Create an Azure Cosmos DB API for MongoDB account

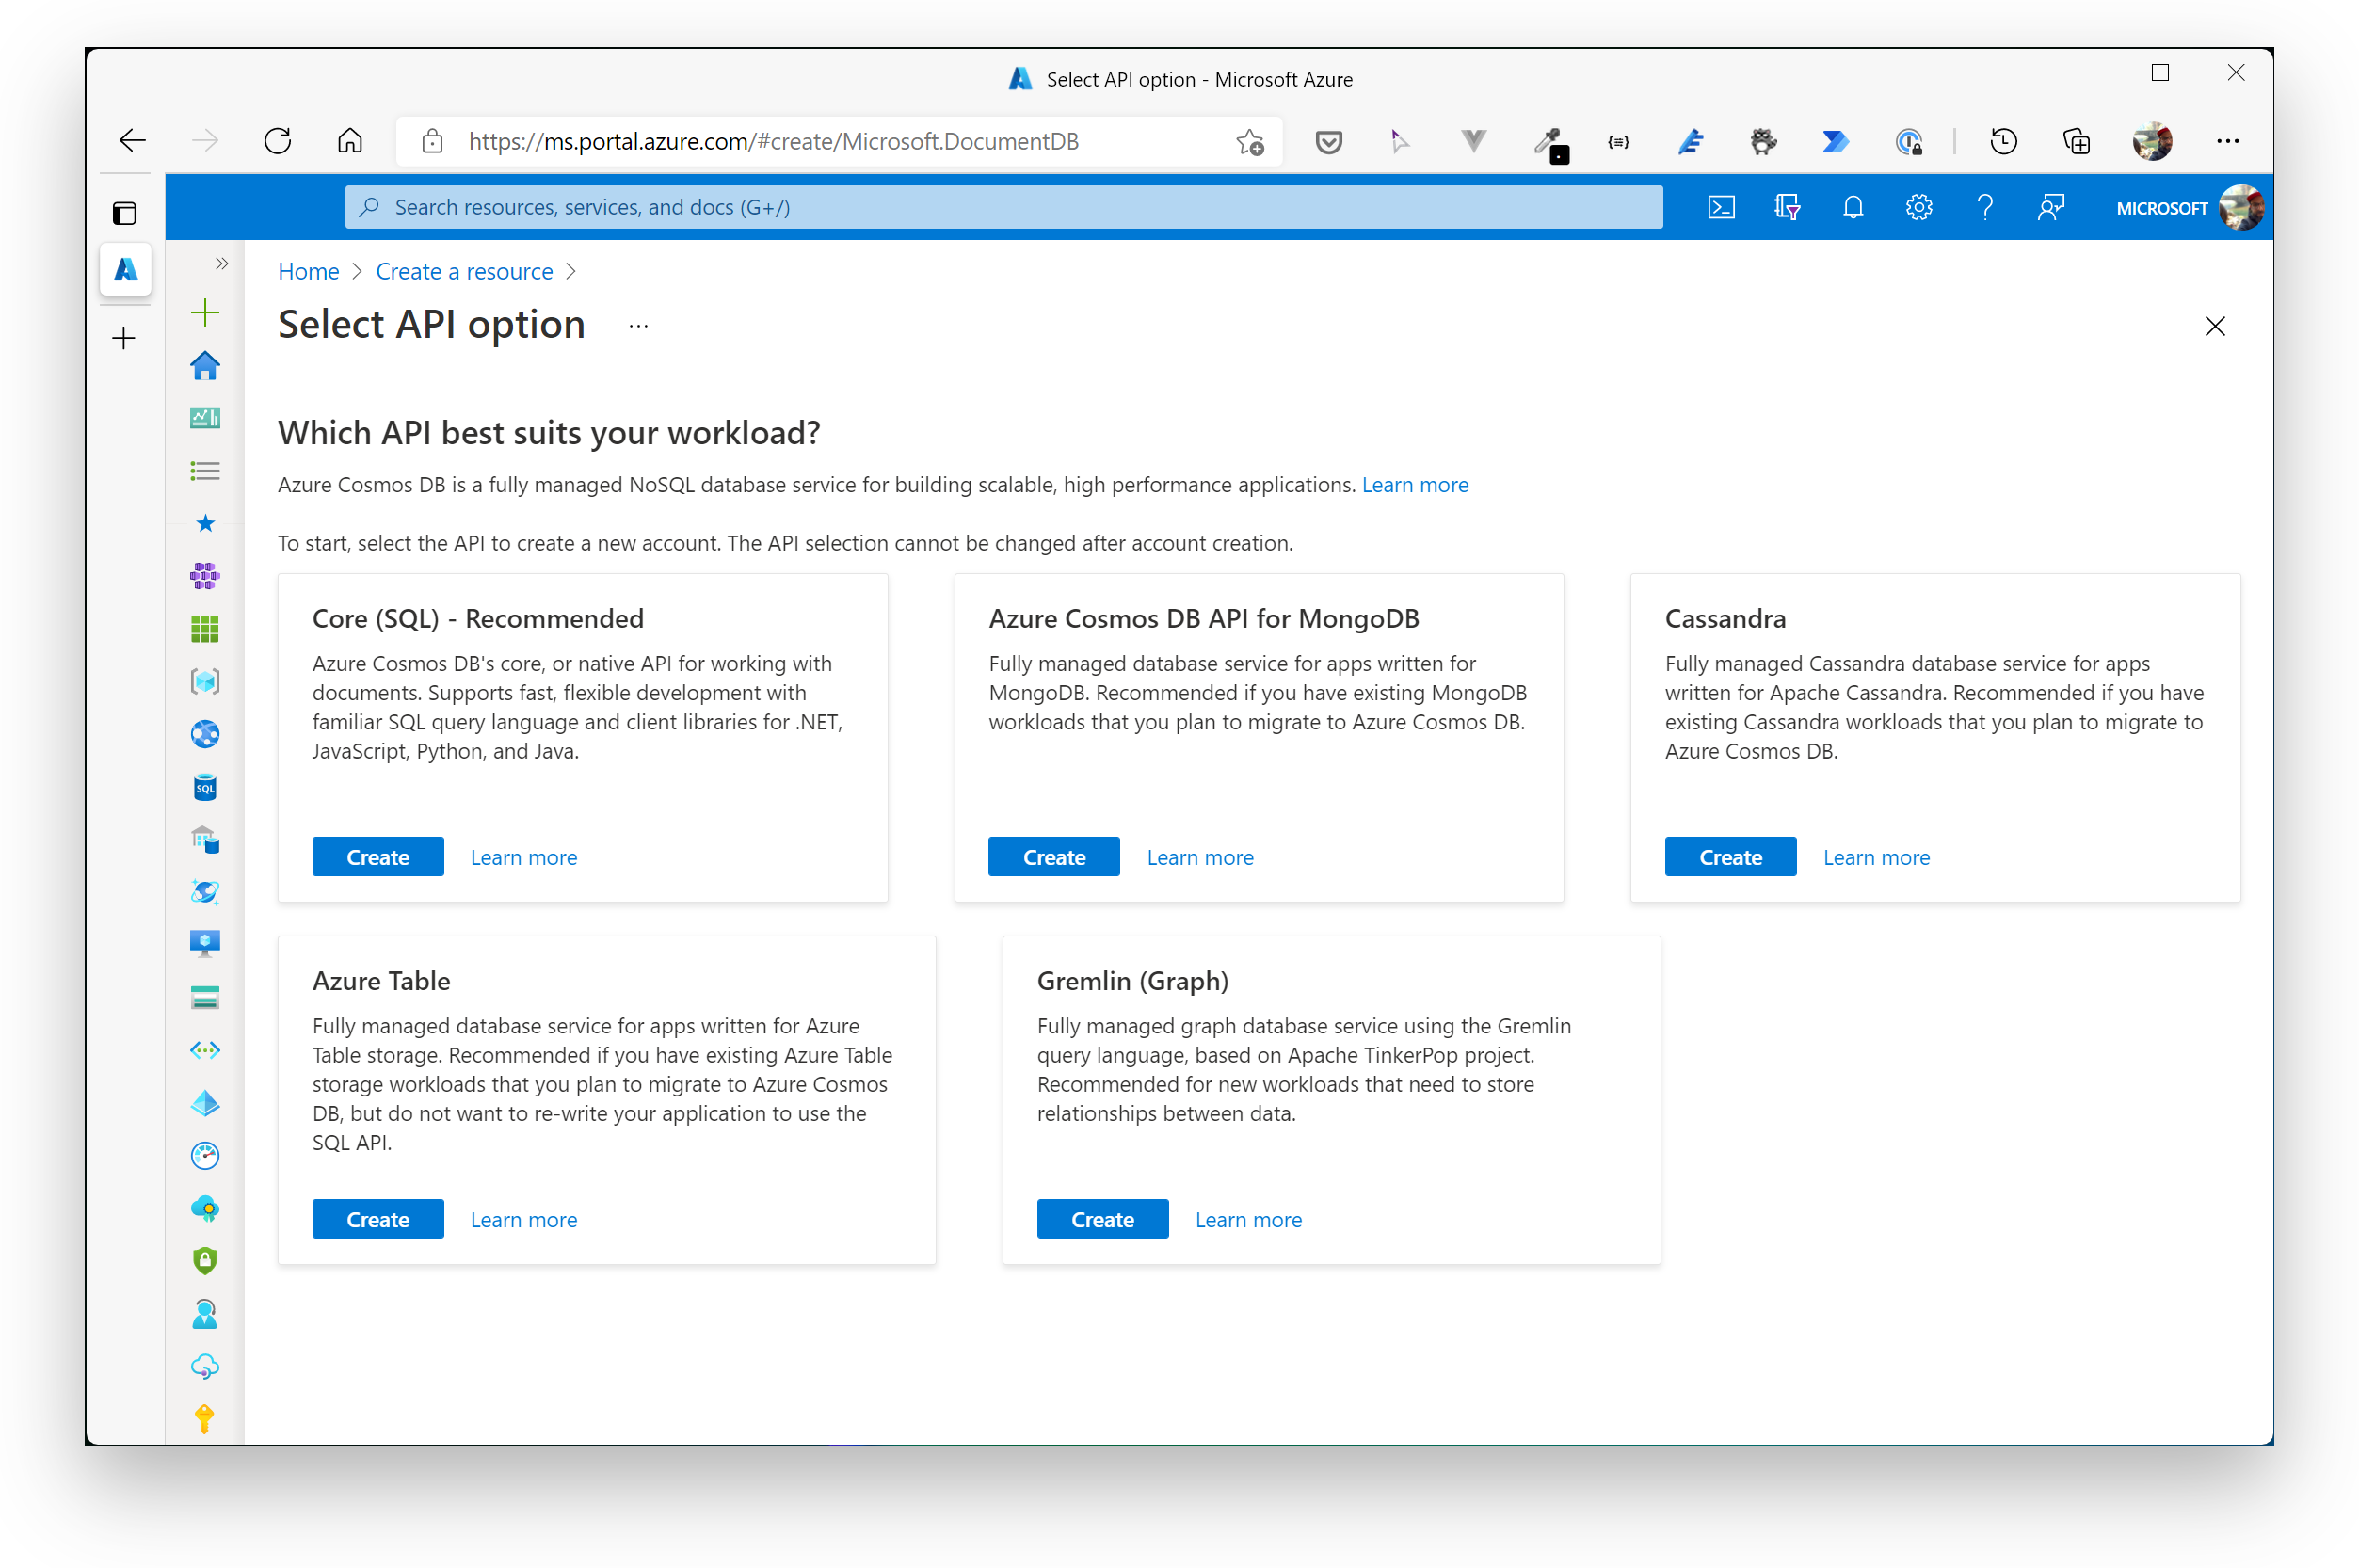point(1054,857)
